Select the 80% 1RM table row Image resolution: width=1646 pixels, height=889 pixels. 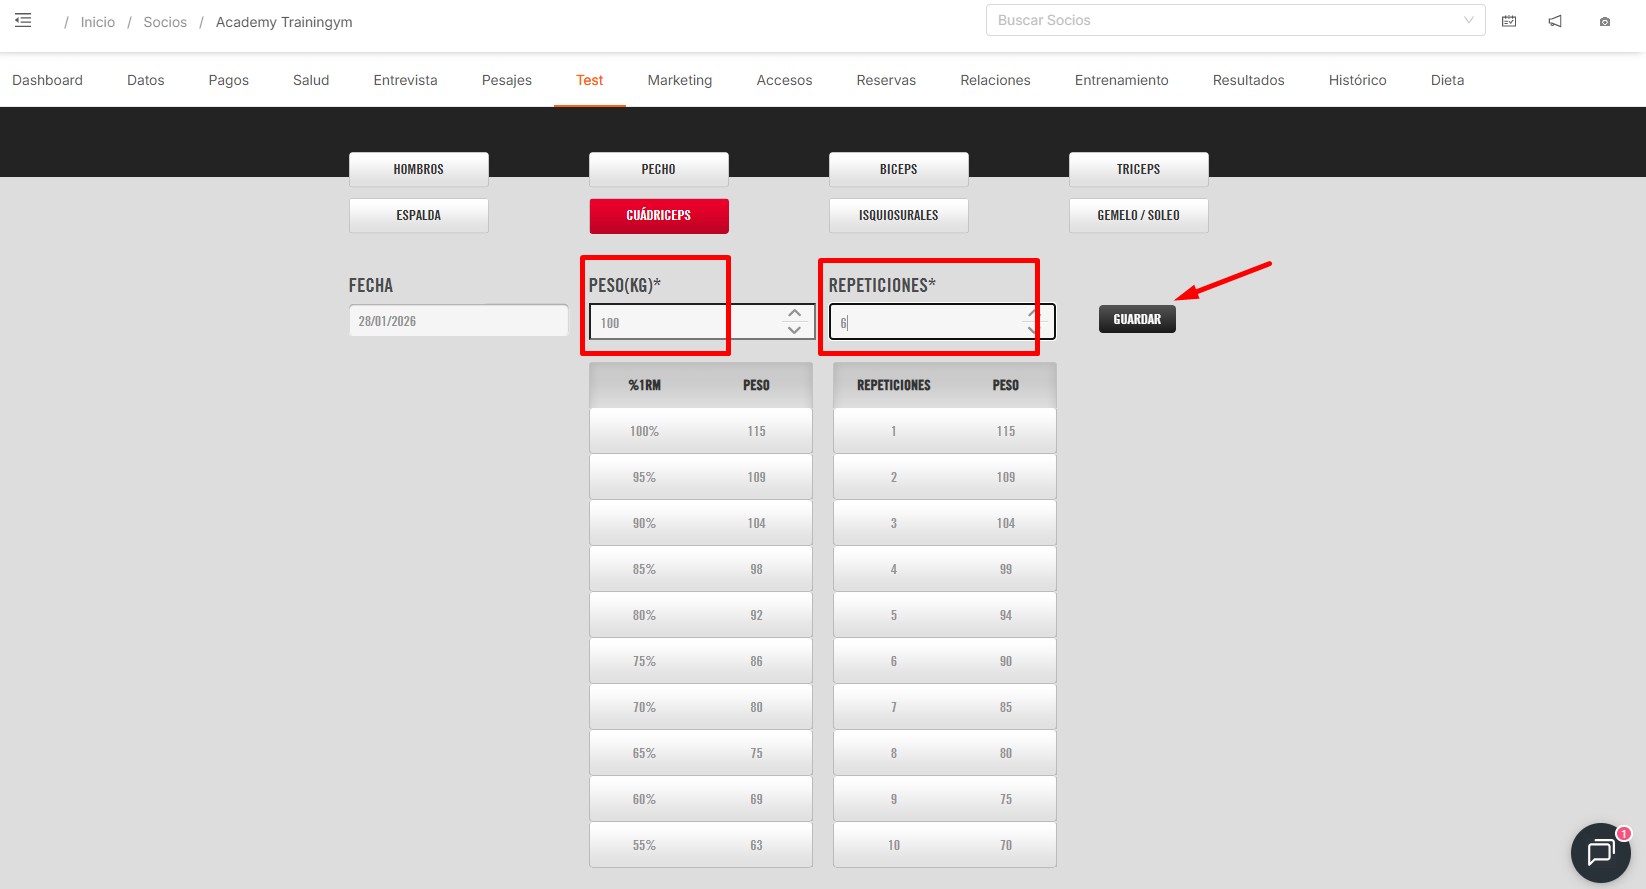(x=700, y=615)
